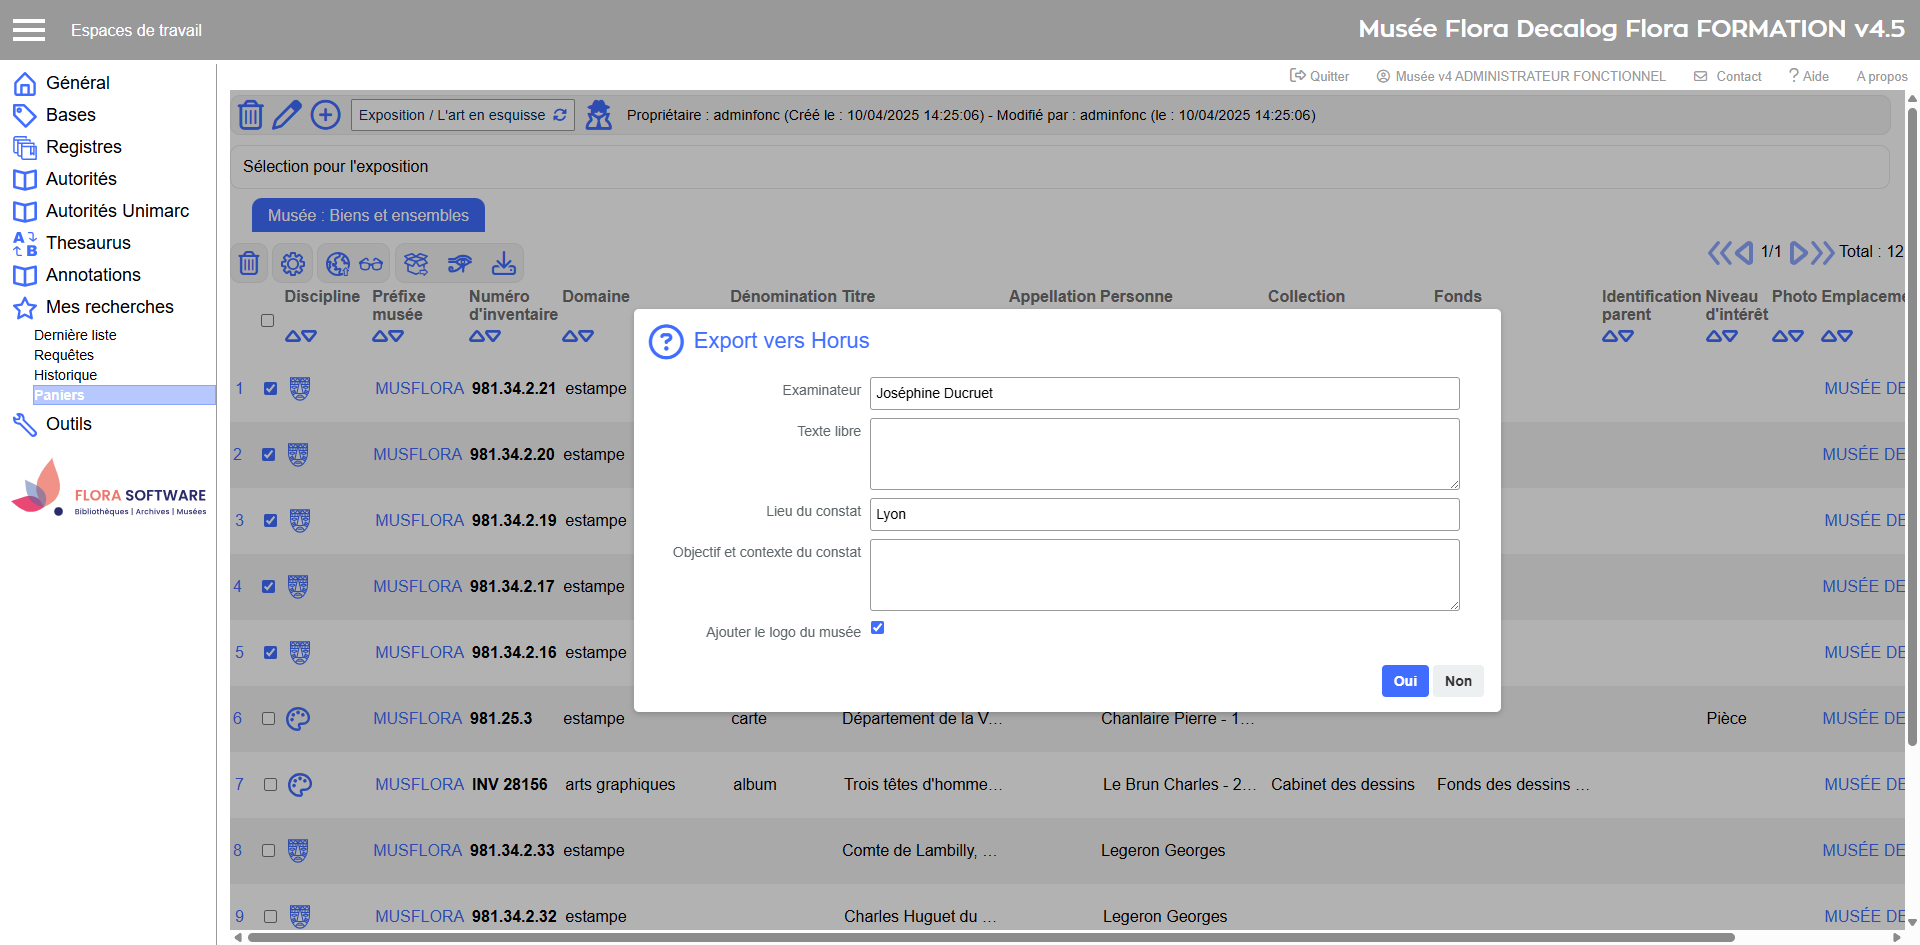1920x945 pixels.
Task: Select the 'Musée : Biens et ensembles' tab
Action: pyautogui.click(x=368, y=216)
